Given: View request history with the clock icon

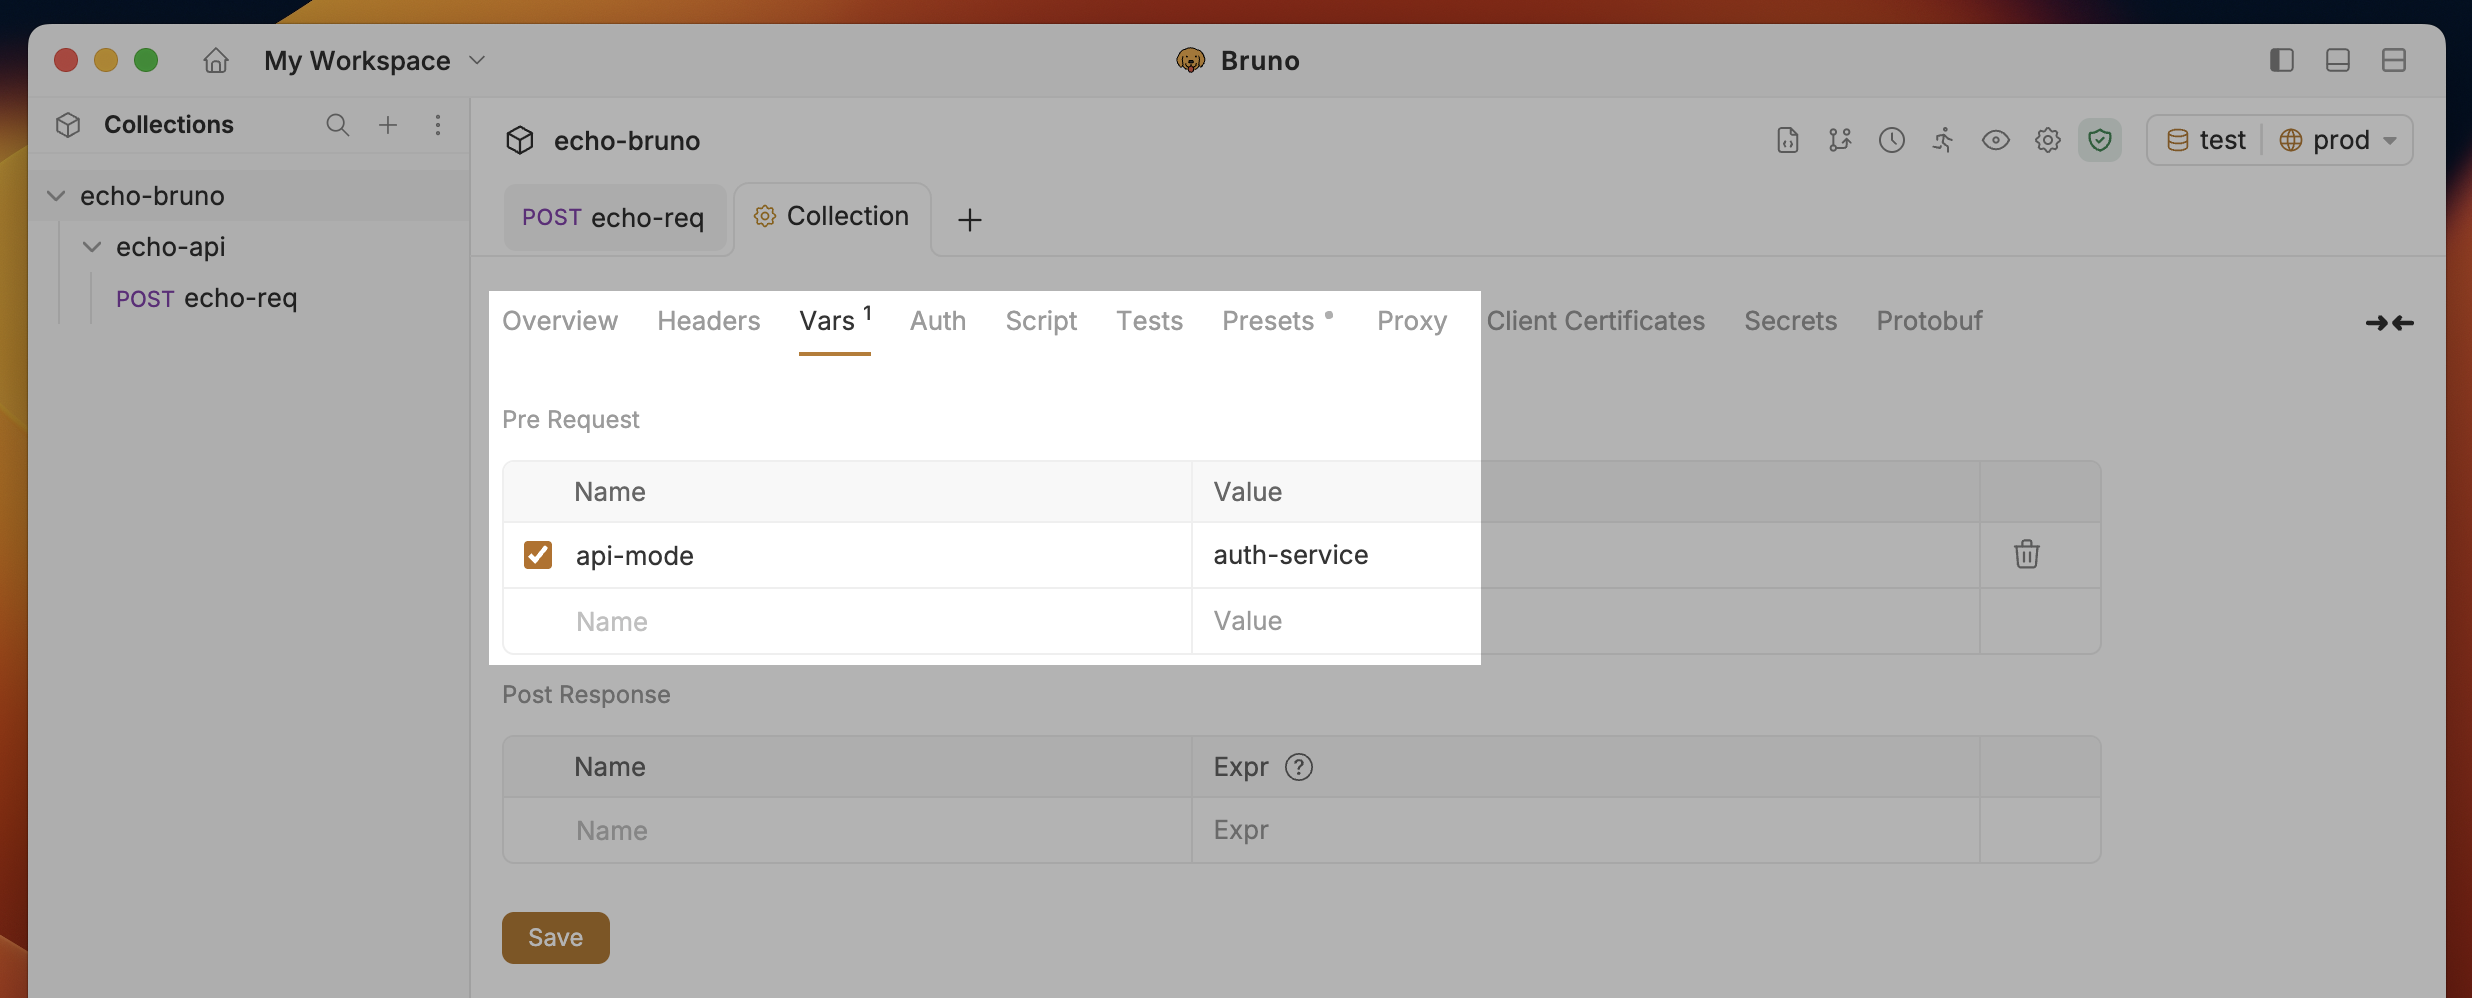Looking at the screenshot, I should pos(1892,140).
